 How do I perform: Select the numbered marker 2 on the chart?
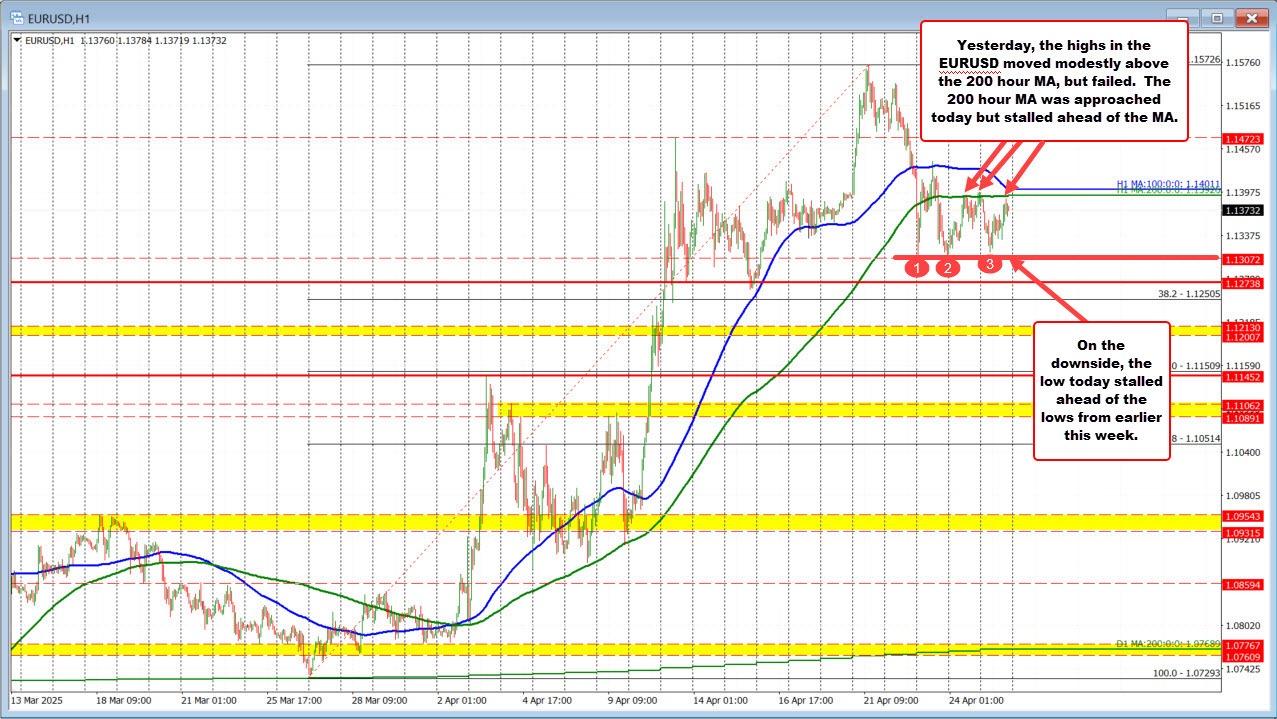[x=946, y=268]
